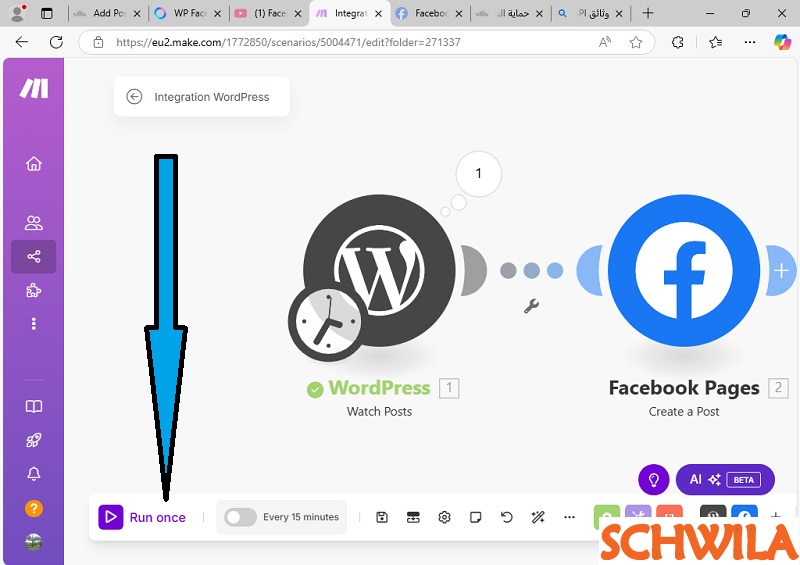Image resolution: width=800 pixels, height=565 pixels.
Task: Click the Run once play button
Action: [x=111, y=517]
